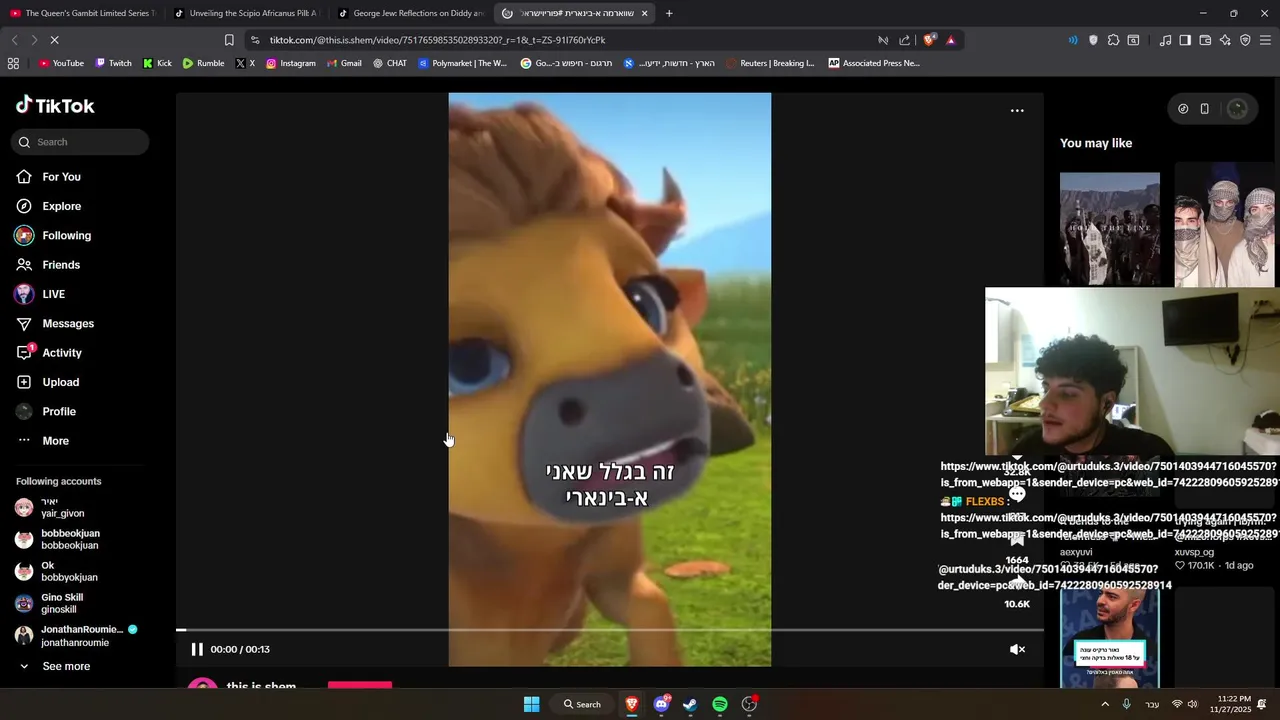Click the get-app phone icon
Viewport: 1280px width, 720px height.
click(x=1204, y=109)
